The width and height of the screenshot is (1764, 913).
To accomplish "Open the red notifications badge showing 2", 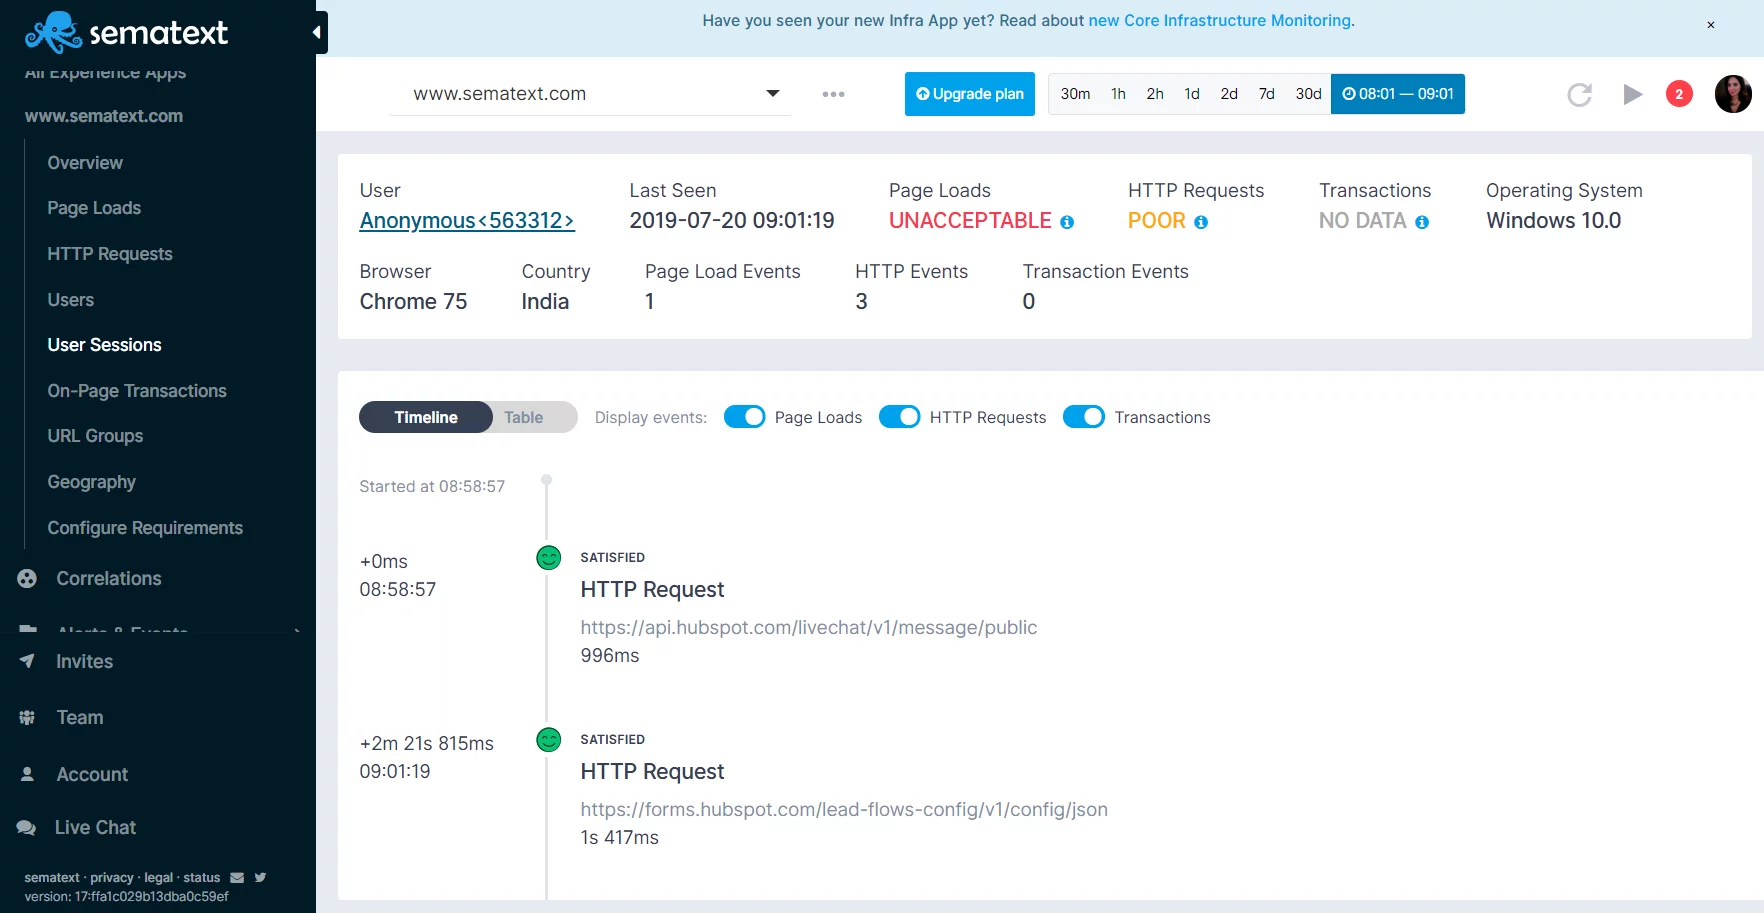I will point(1679,94).
